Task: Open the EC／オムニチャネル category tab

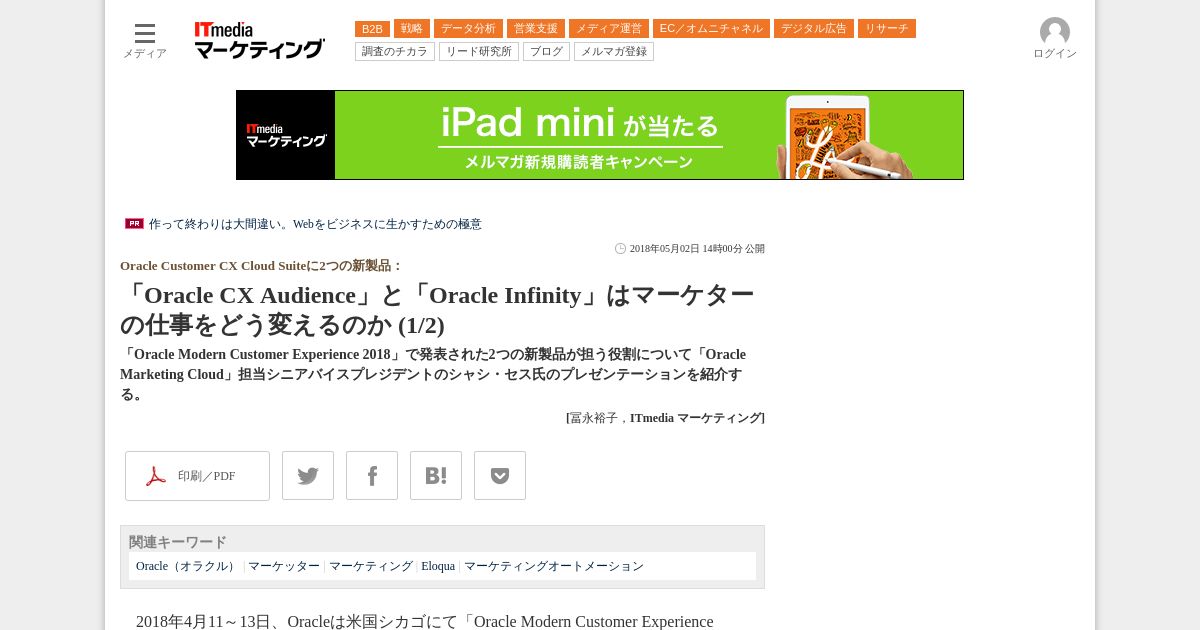Action: (711, 29)
